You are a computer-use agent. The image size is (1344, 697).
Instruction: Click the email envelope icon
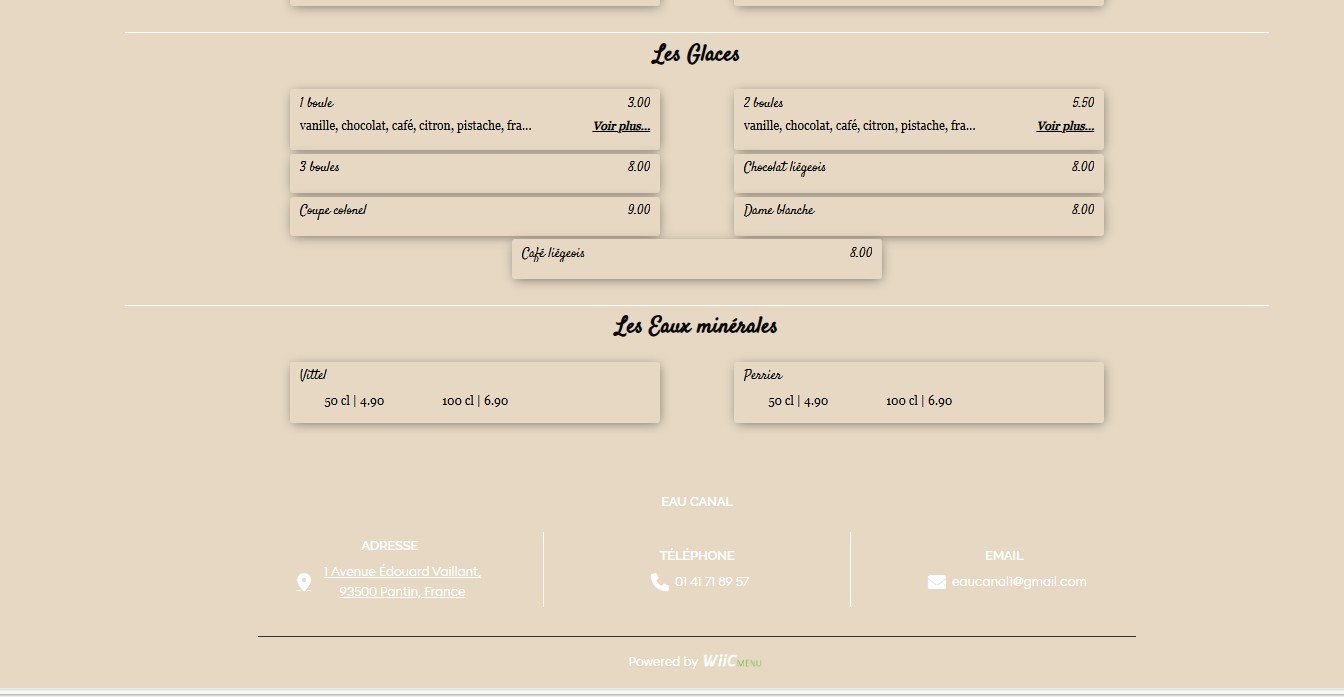pyautogui.click(x=937, y=582)
